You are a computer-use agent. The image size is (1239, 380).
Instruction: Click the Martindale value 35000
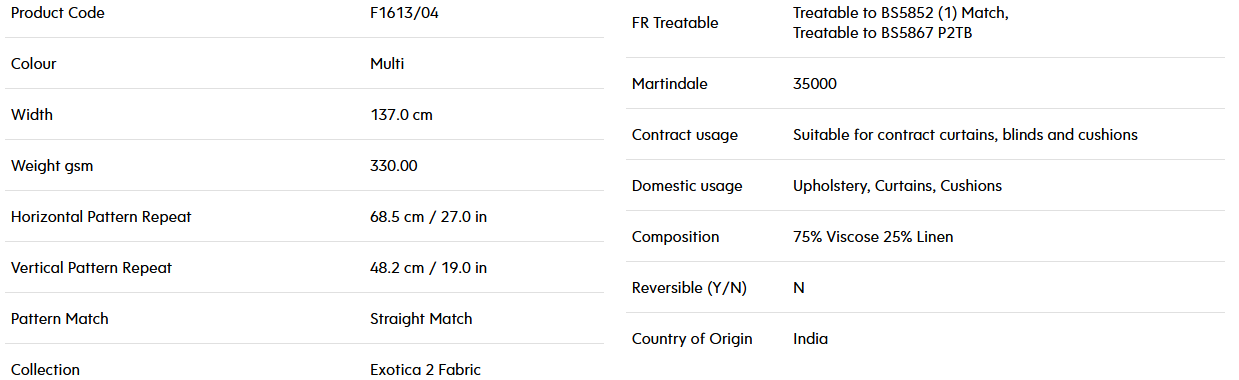[815, 84]
